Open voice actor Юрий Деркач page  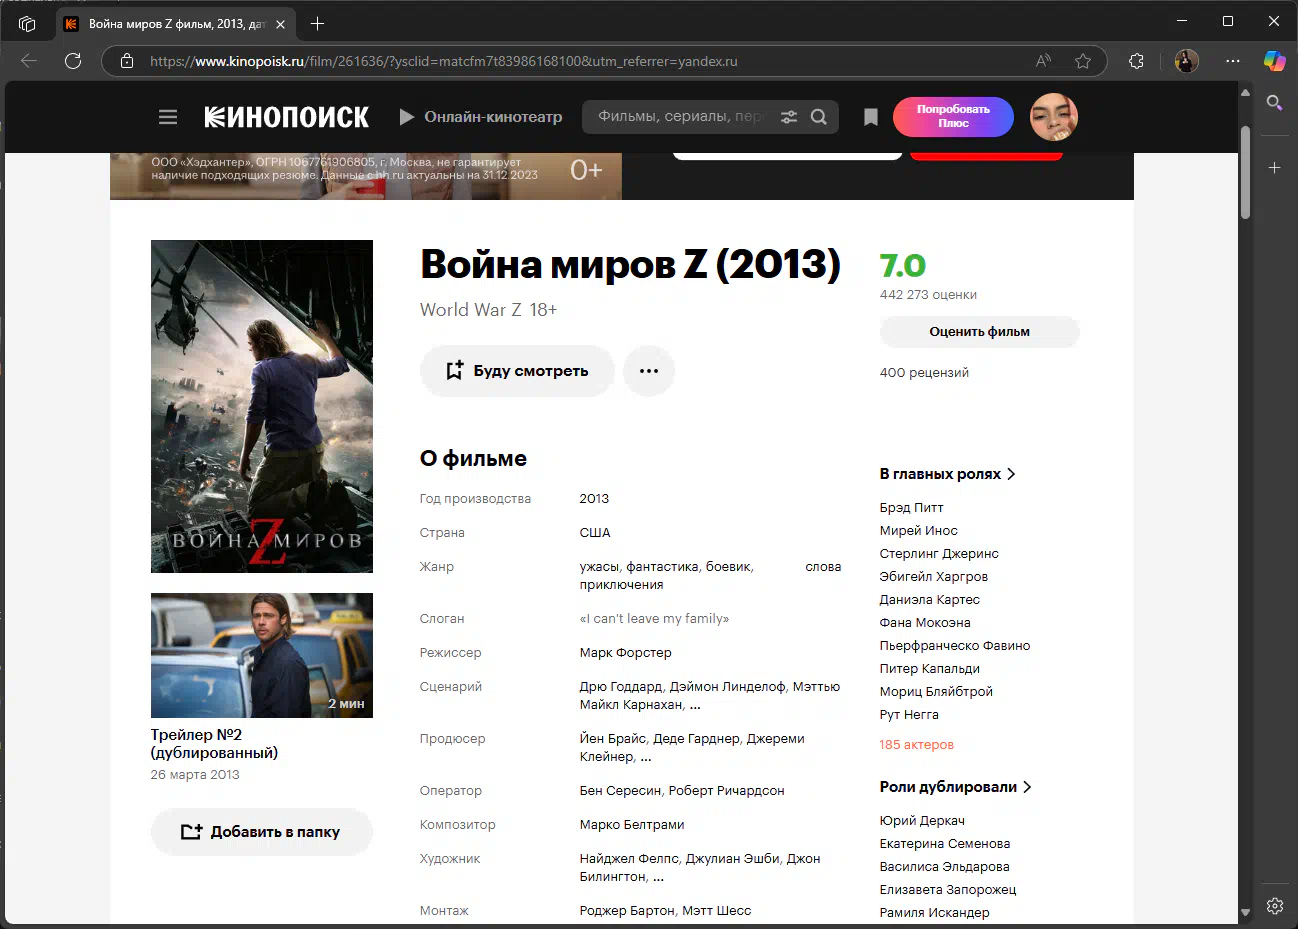[x=922, y=821]
